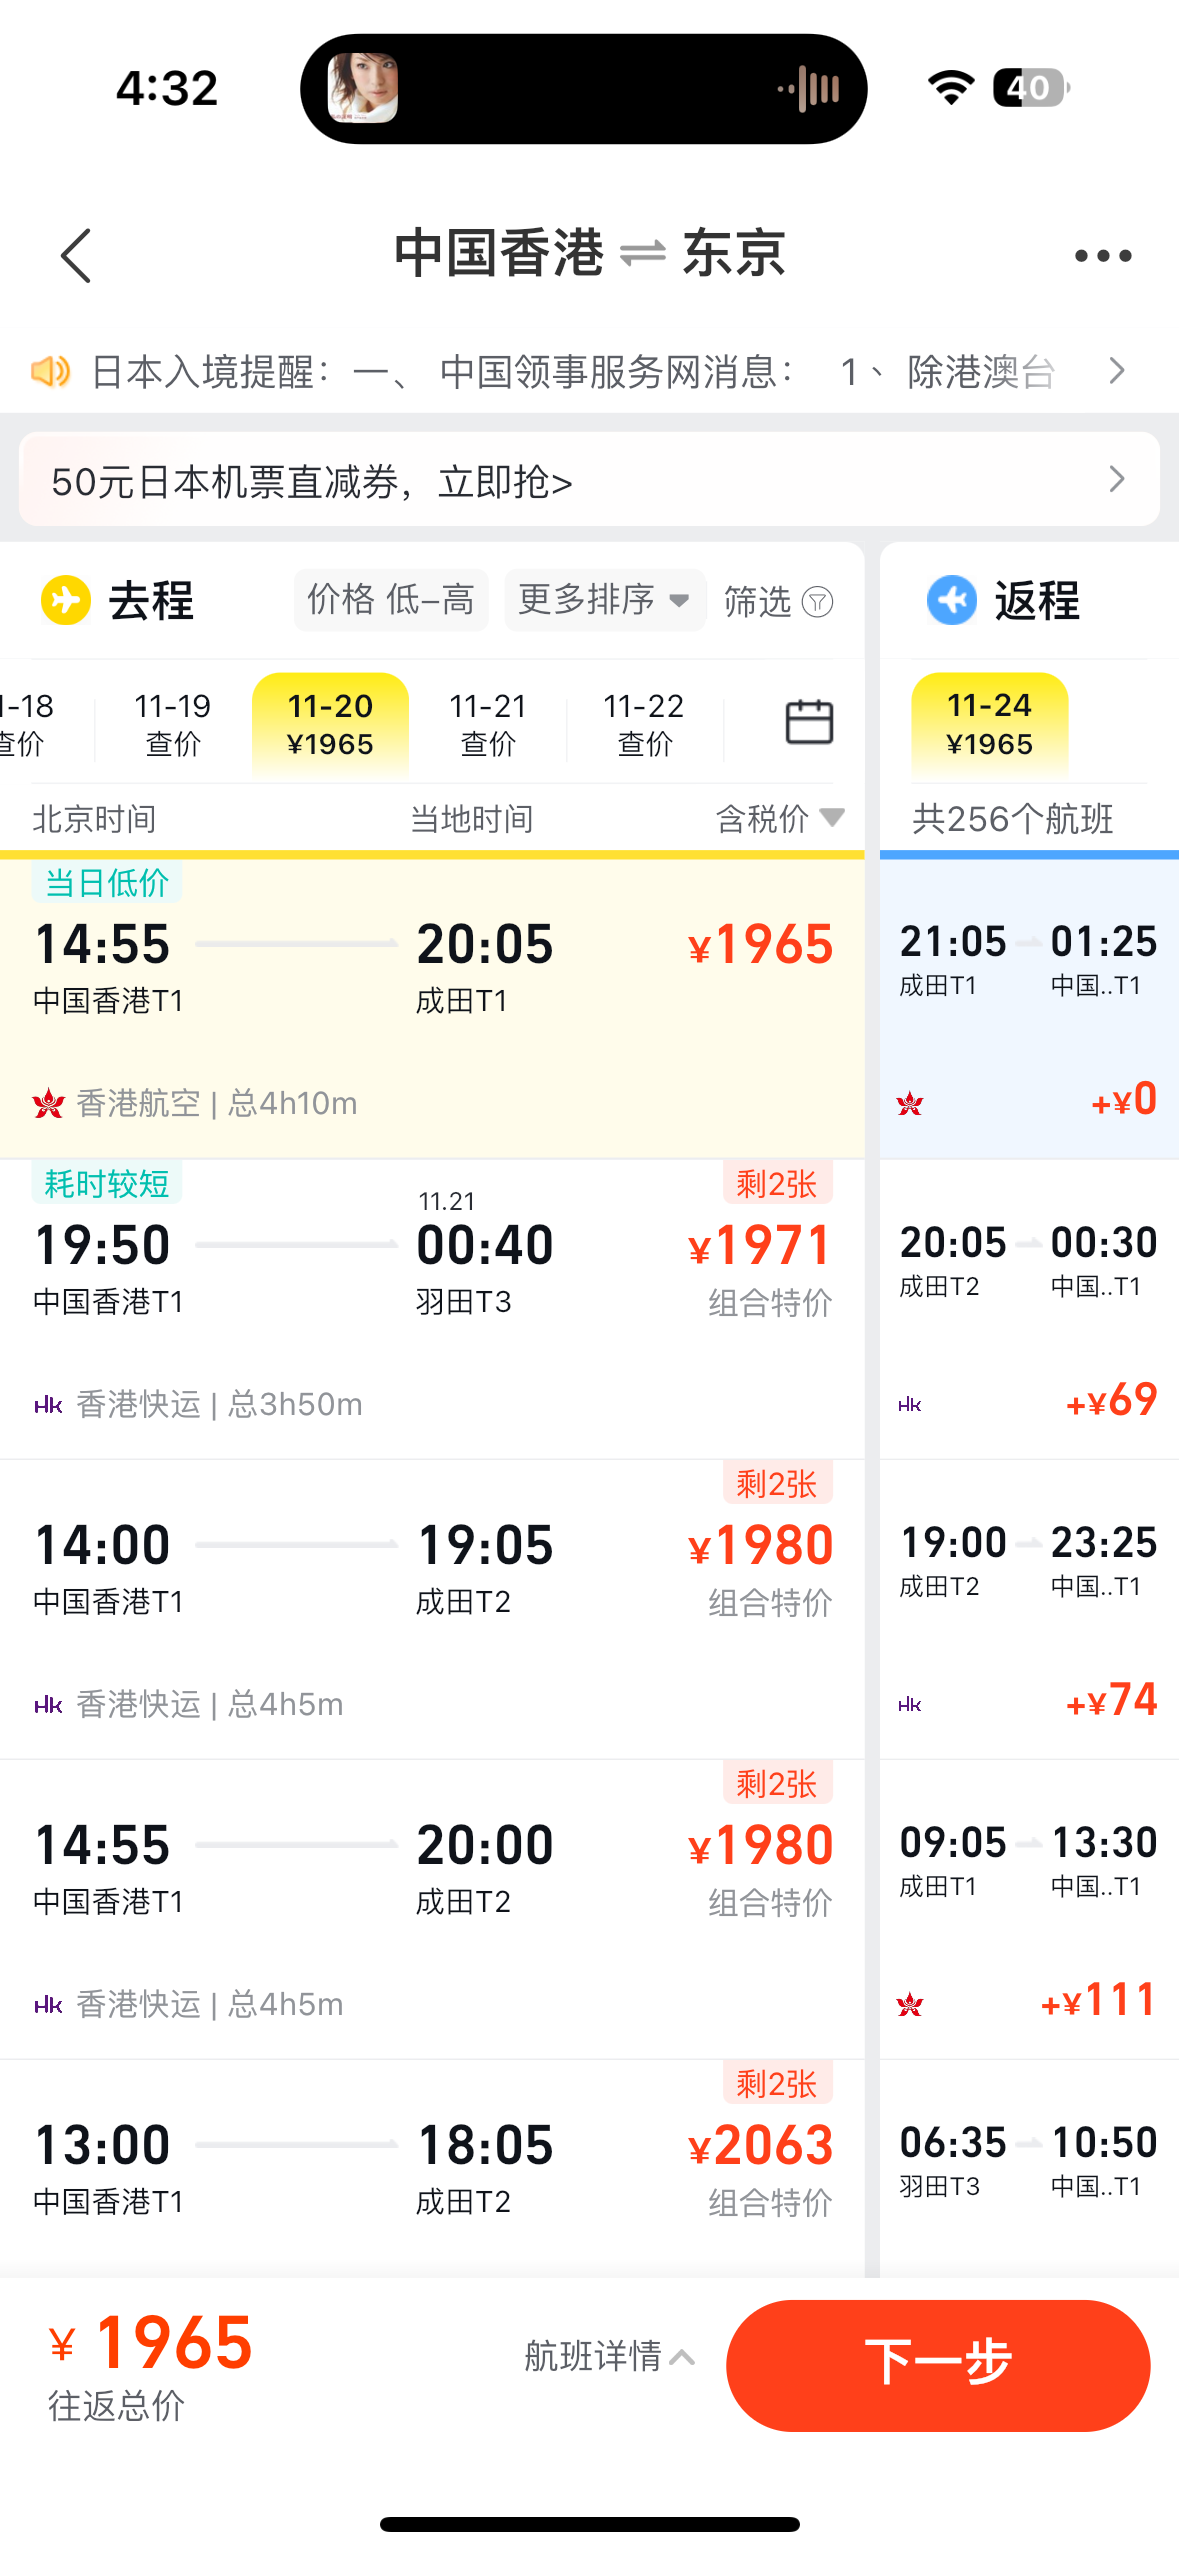This screenshot has height=2556, width=1179.
Task: Tap the blue return plane icon
Action: tap(951, 600)
